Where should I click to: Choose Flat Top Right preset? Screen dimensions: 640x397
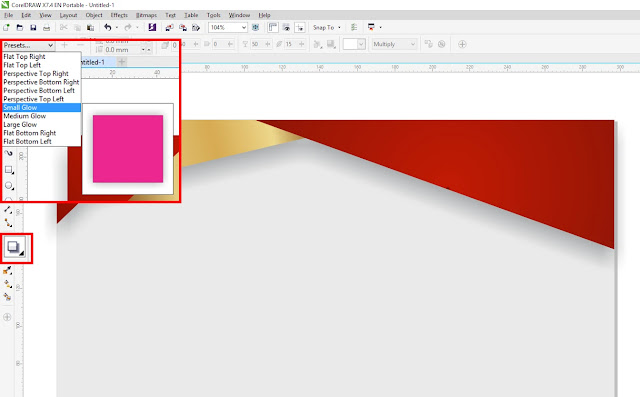[x=41, y=56]
